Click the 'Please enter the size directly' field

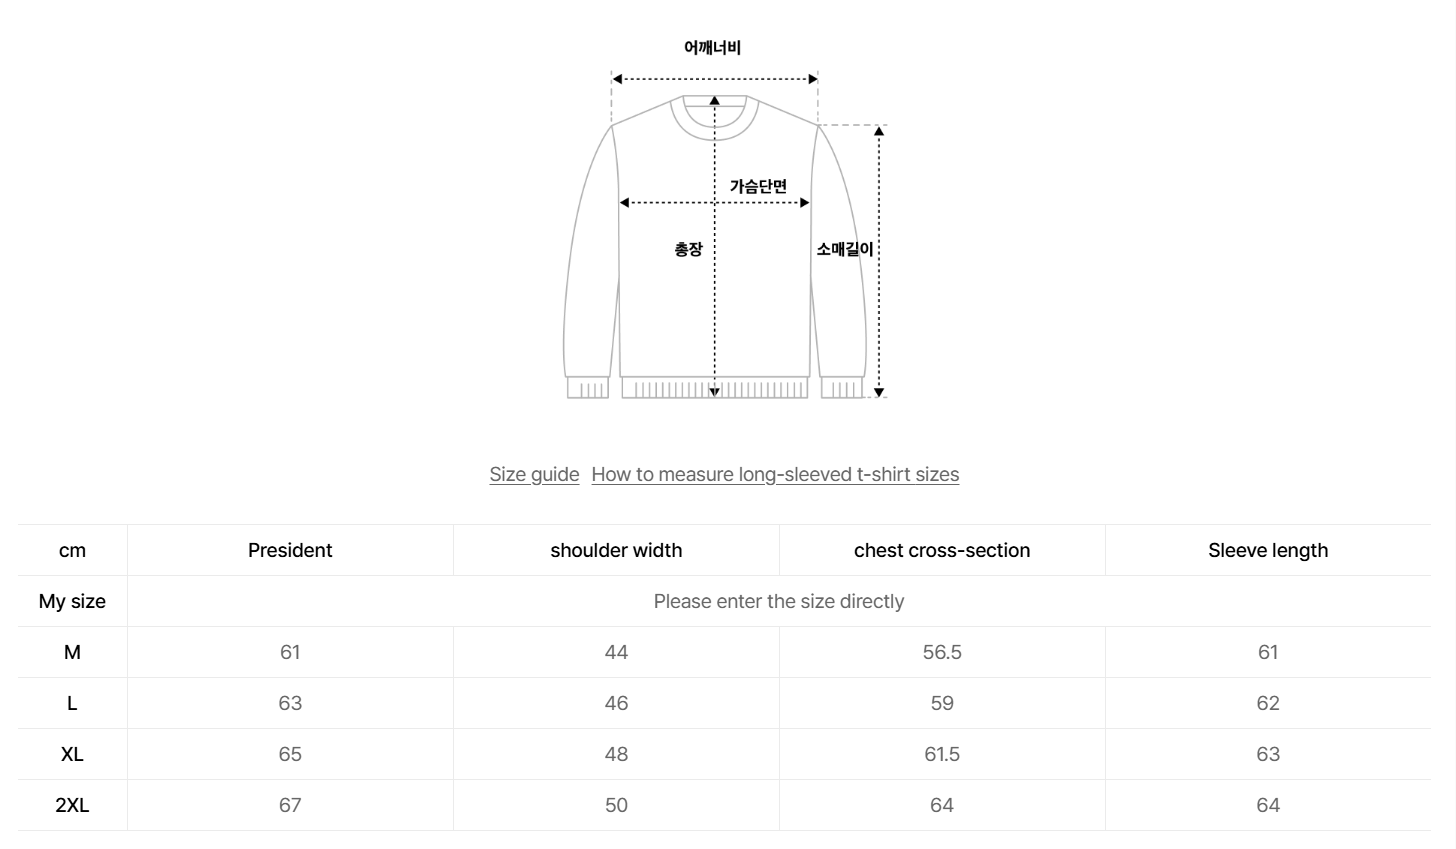[779, 601]
